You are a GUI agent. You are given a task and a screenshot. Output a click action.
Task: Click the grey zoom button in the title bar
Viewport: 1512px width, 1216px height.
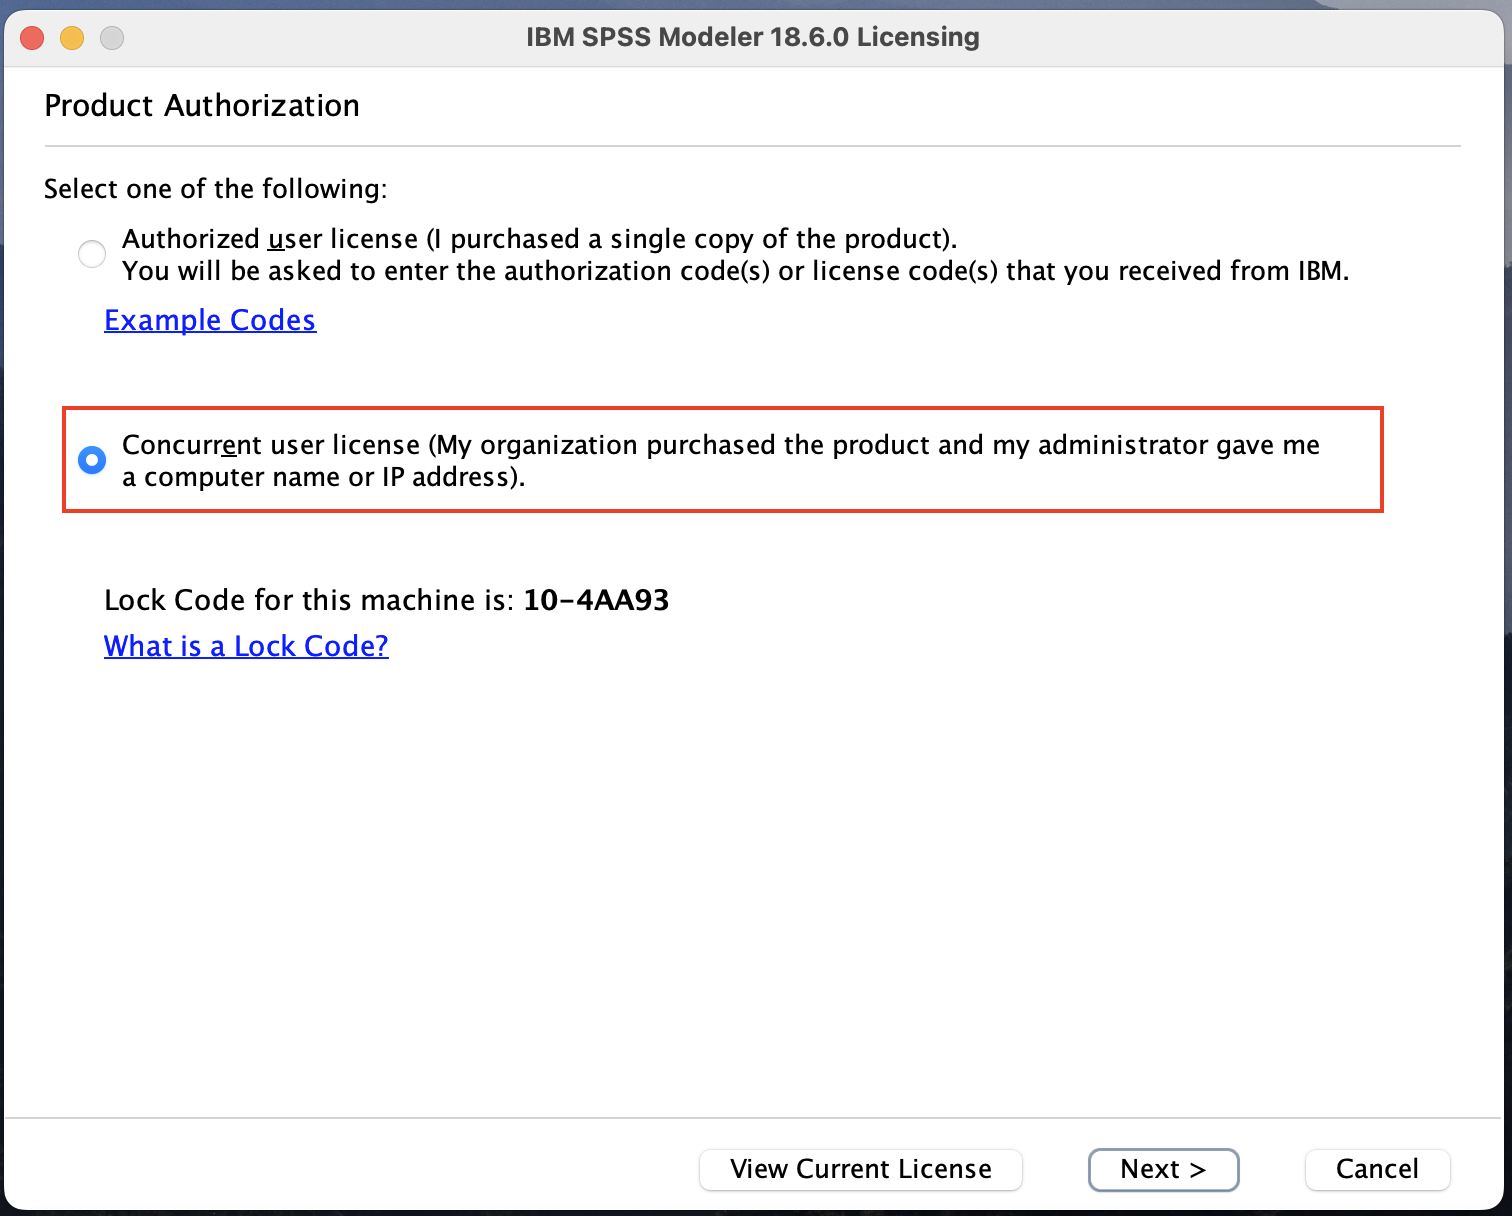pos(112,38)
